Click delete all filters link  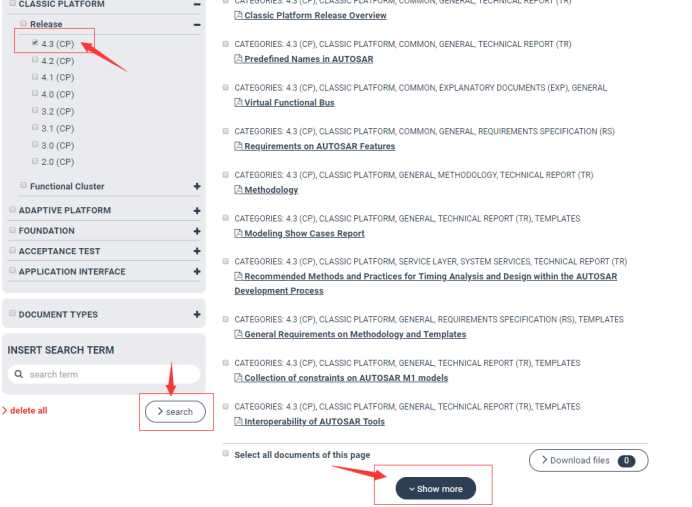[x=25, y=411]
